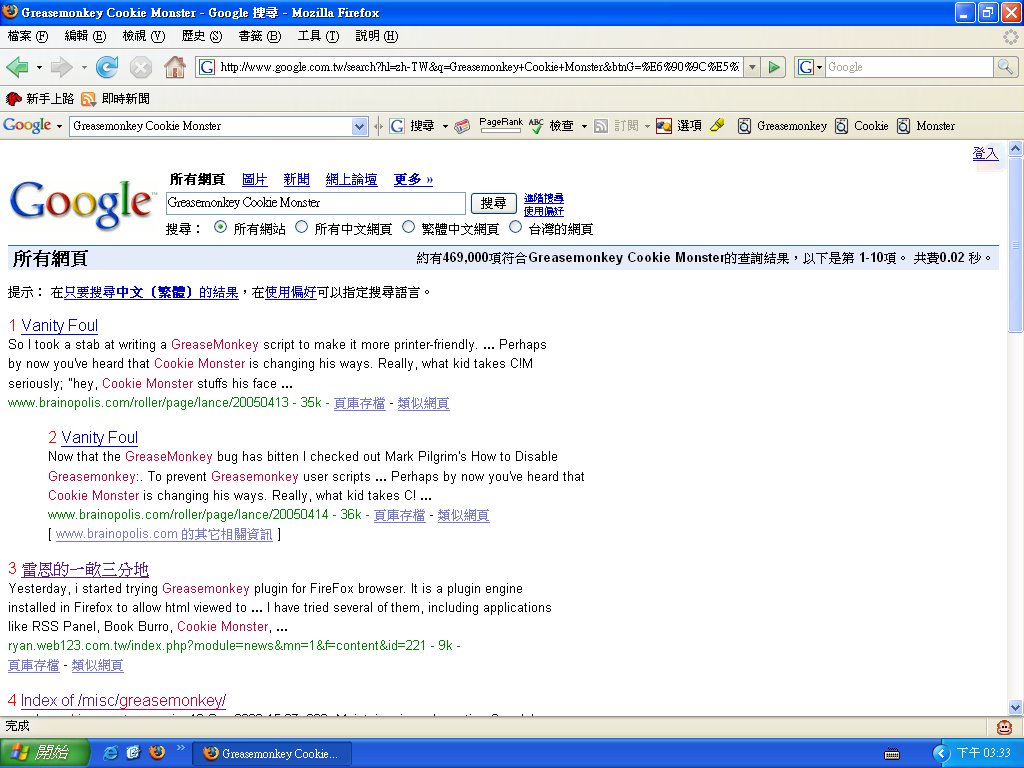Click scrollbar up arrow
1024x768 pixels.
[1016, 149]
